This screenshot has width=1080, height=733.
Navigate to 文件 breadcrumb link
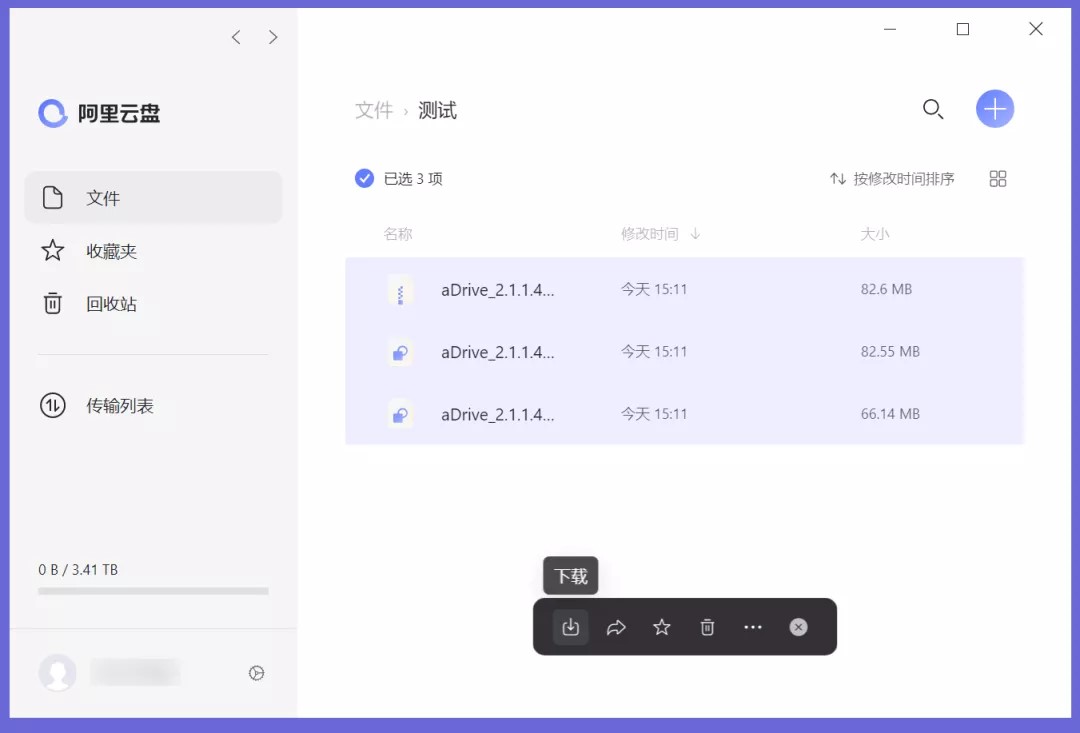(x=374, y=110)
